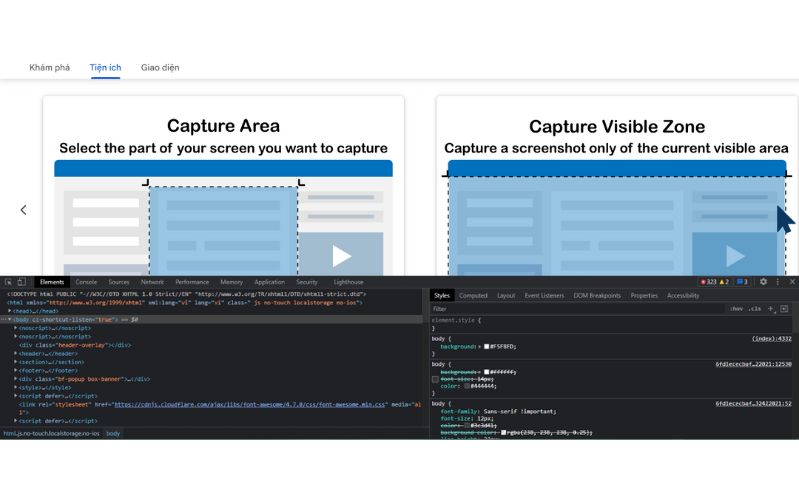This screenshot has height=500, width=799.
Task: Expand background shorthand property arrow
Action: tap(480, 347)
